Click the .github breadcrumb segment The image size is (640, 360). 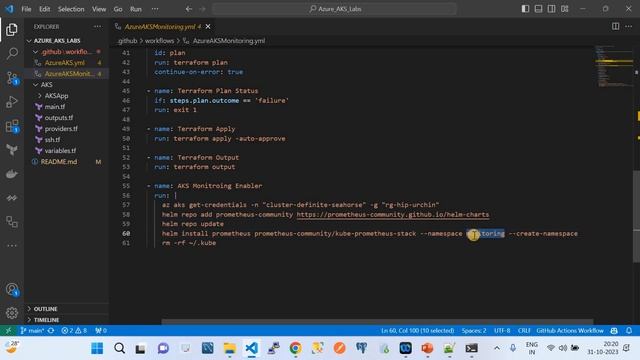(x=127, y=41)
